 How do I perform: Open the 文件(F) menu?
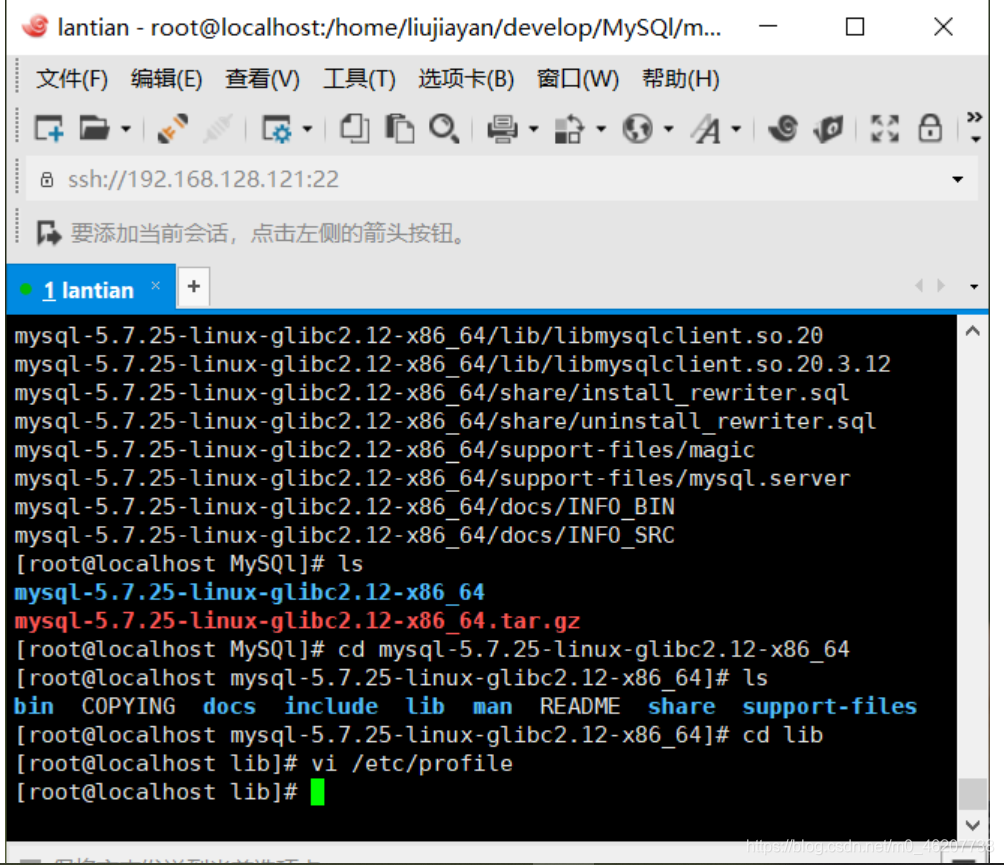72,79
